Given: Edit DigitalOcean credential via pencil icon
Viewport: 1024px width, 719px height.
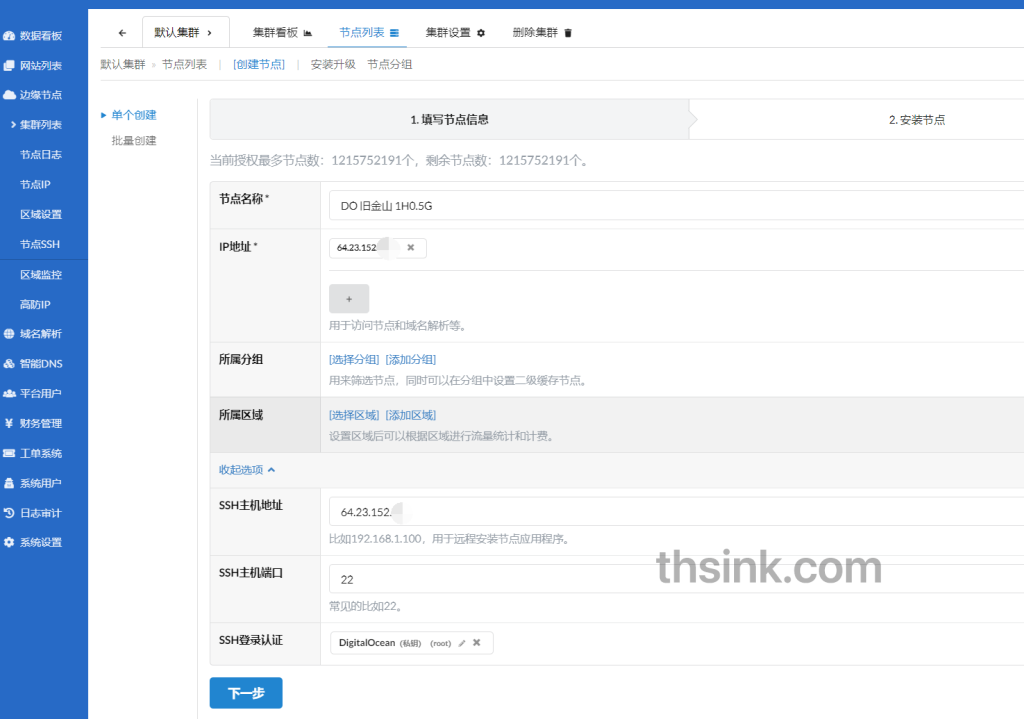Looking at the screenshot, I should [461, 643].
